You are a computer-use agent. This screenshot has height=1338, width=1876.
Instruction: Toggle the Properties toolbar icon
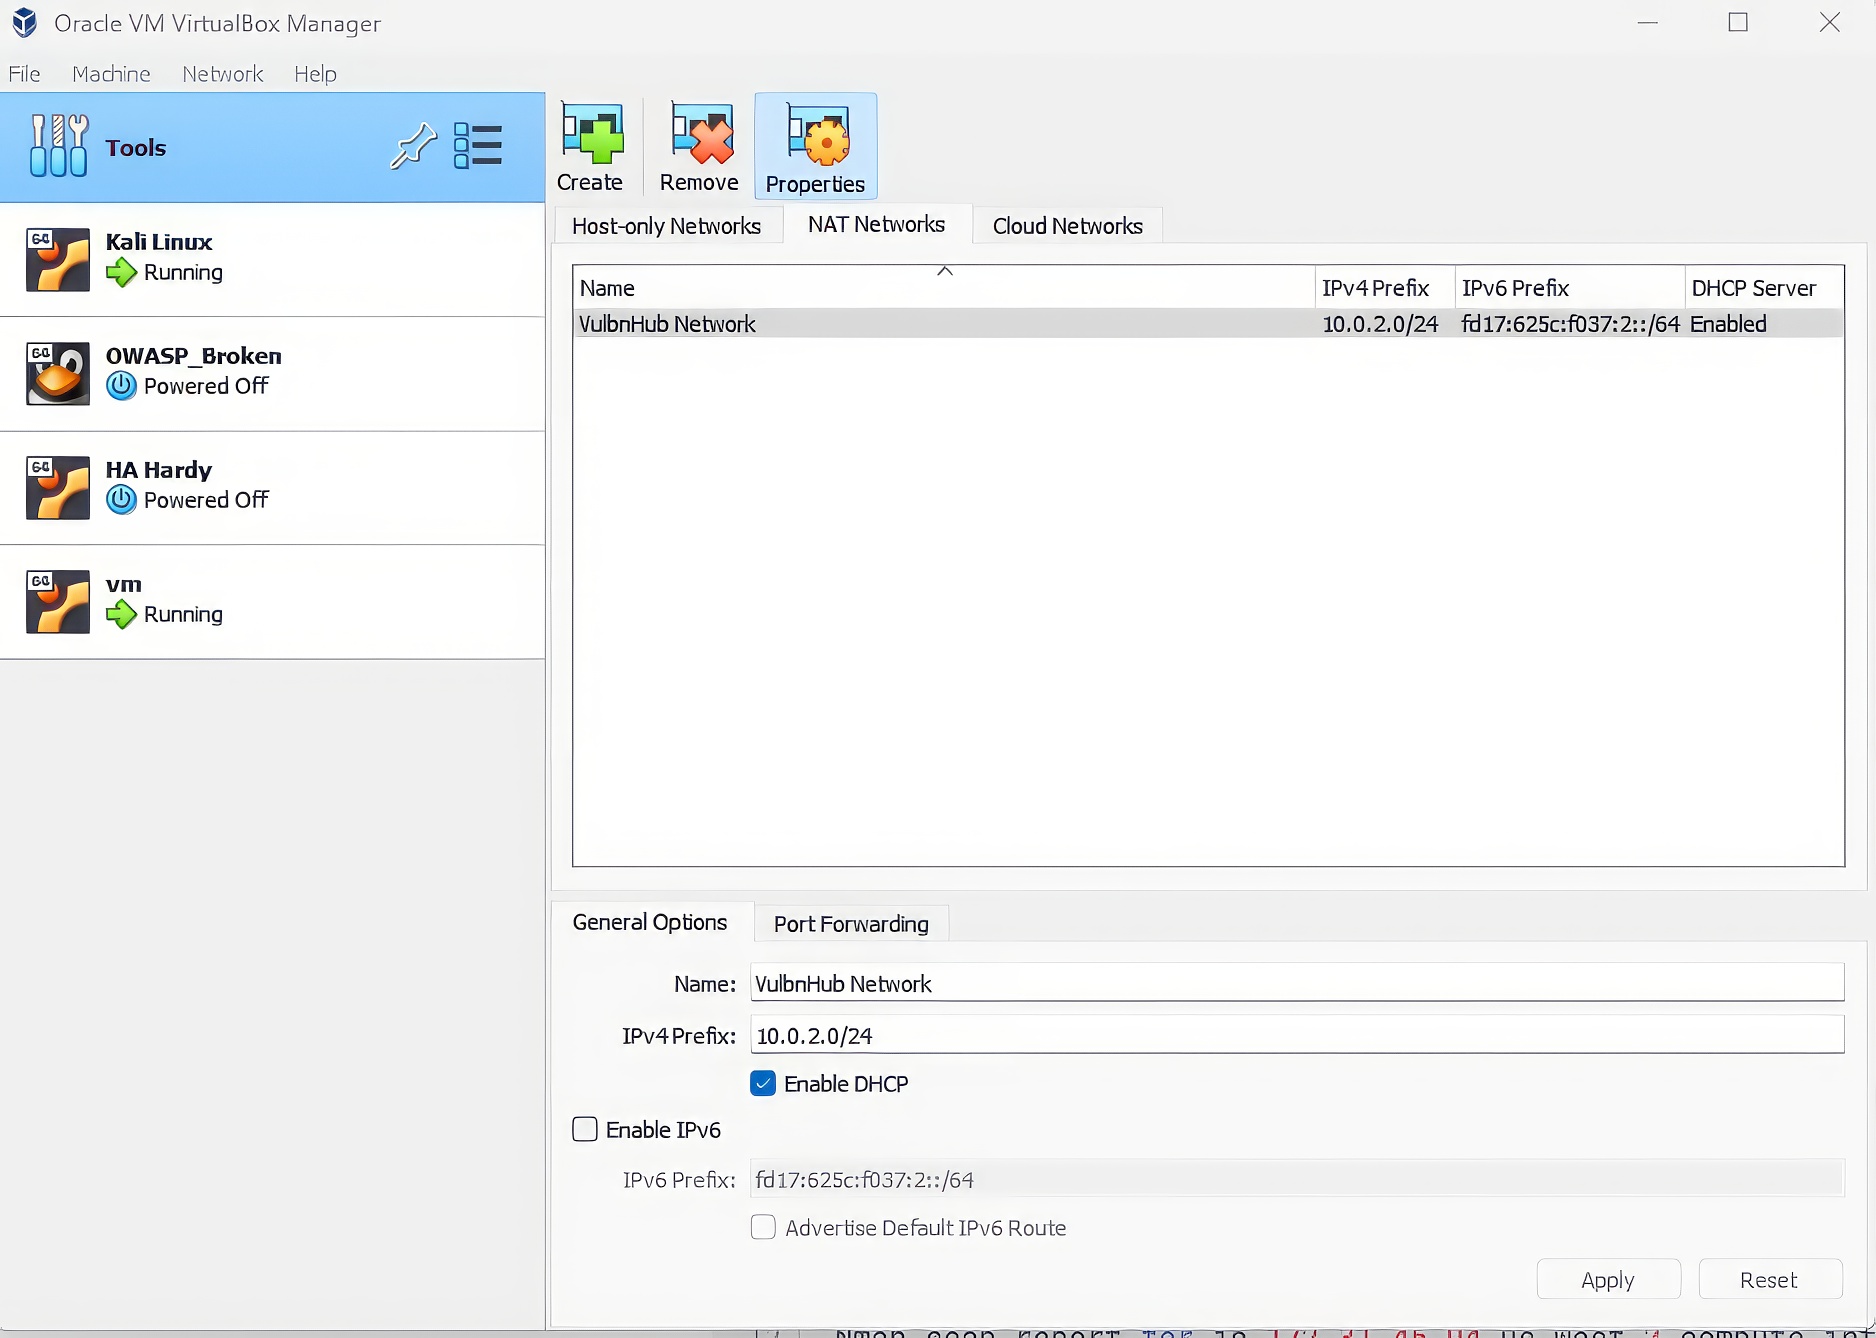coord(816,147)
